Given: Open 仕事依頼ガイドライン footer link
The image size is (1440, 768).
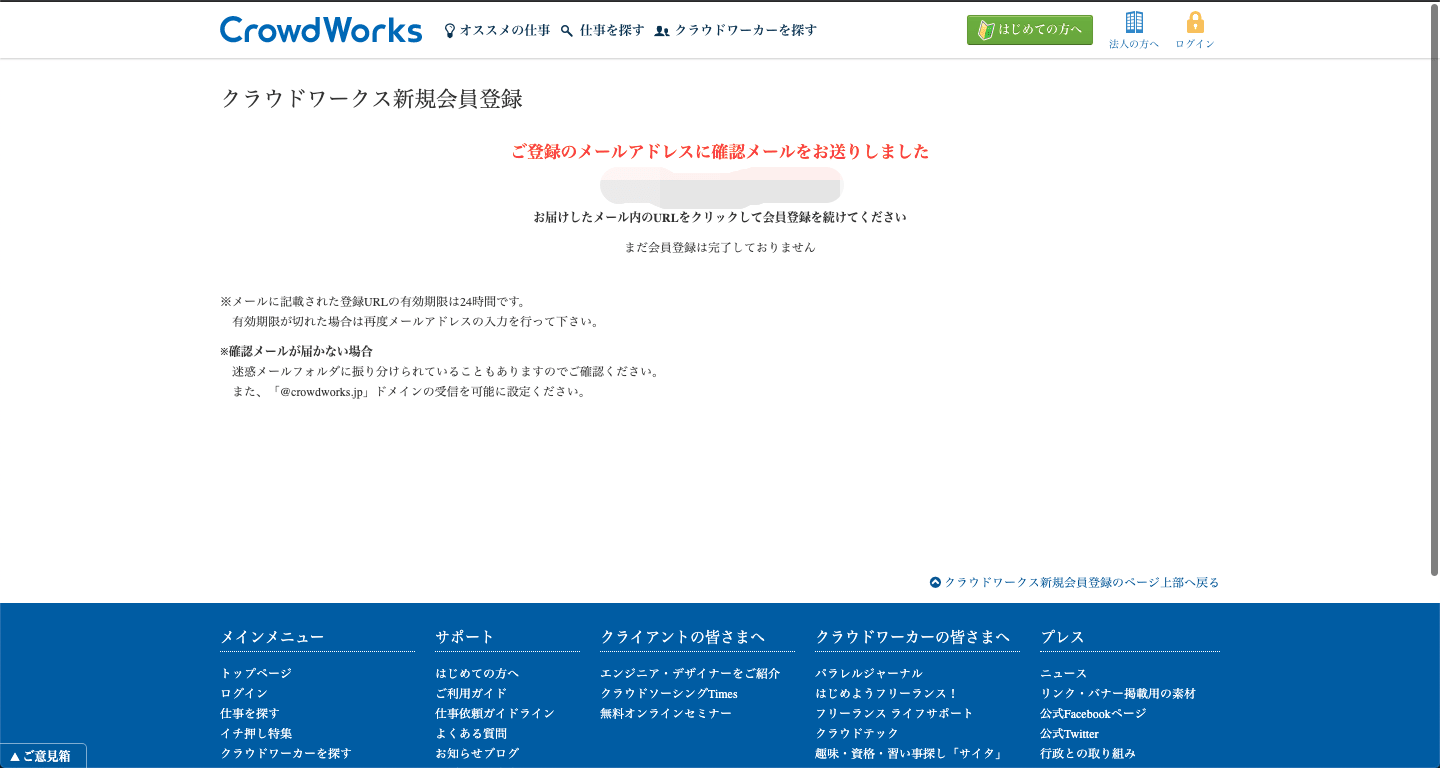Looking at the screenshot, I should 495,713.
